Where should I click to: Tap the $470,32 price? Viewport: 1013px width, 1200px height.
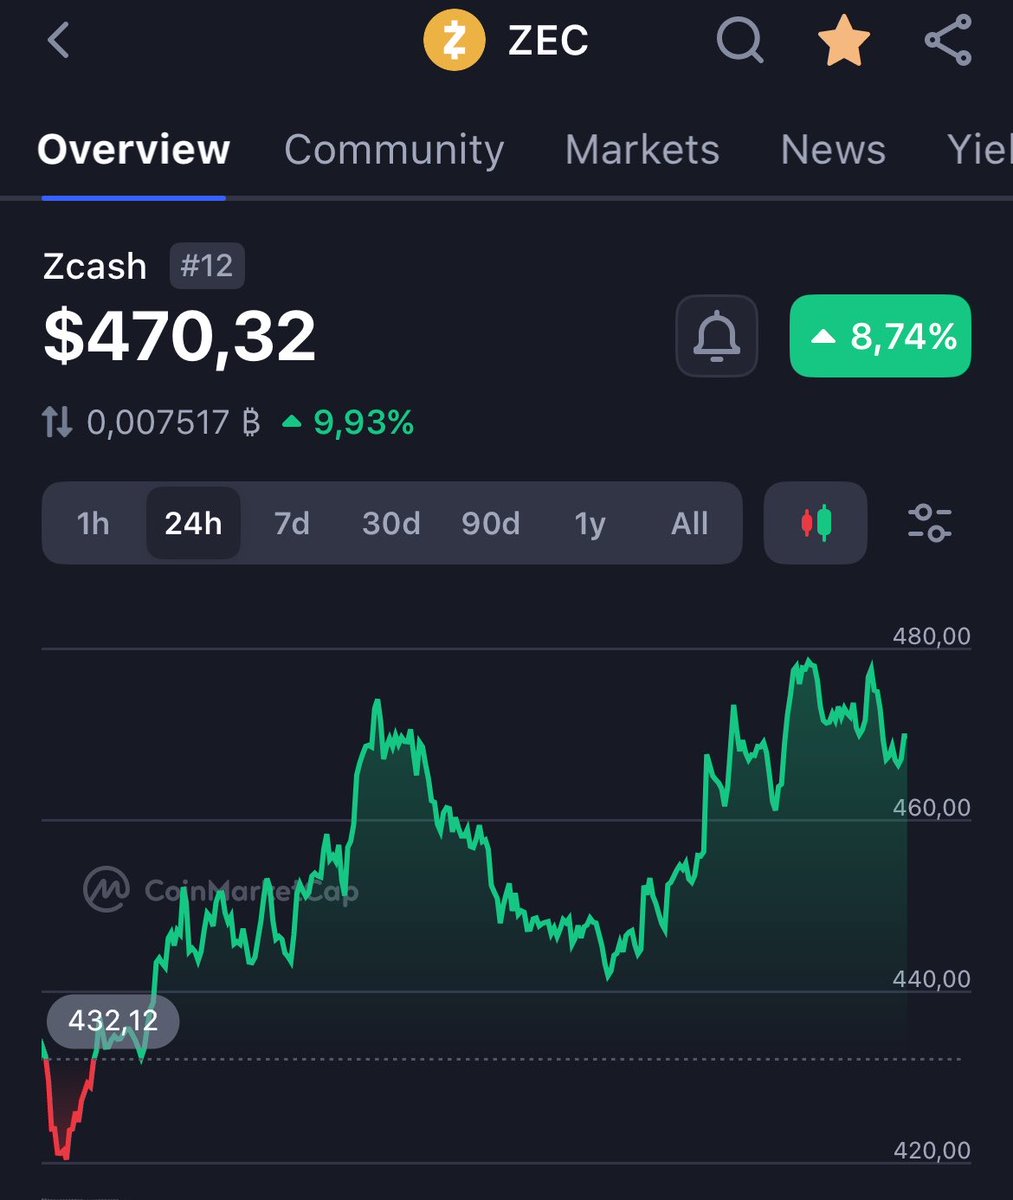(x=180, y=336)
